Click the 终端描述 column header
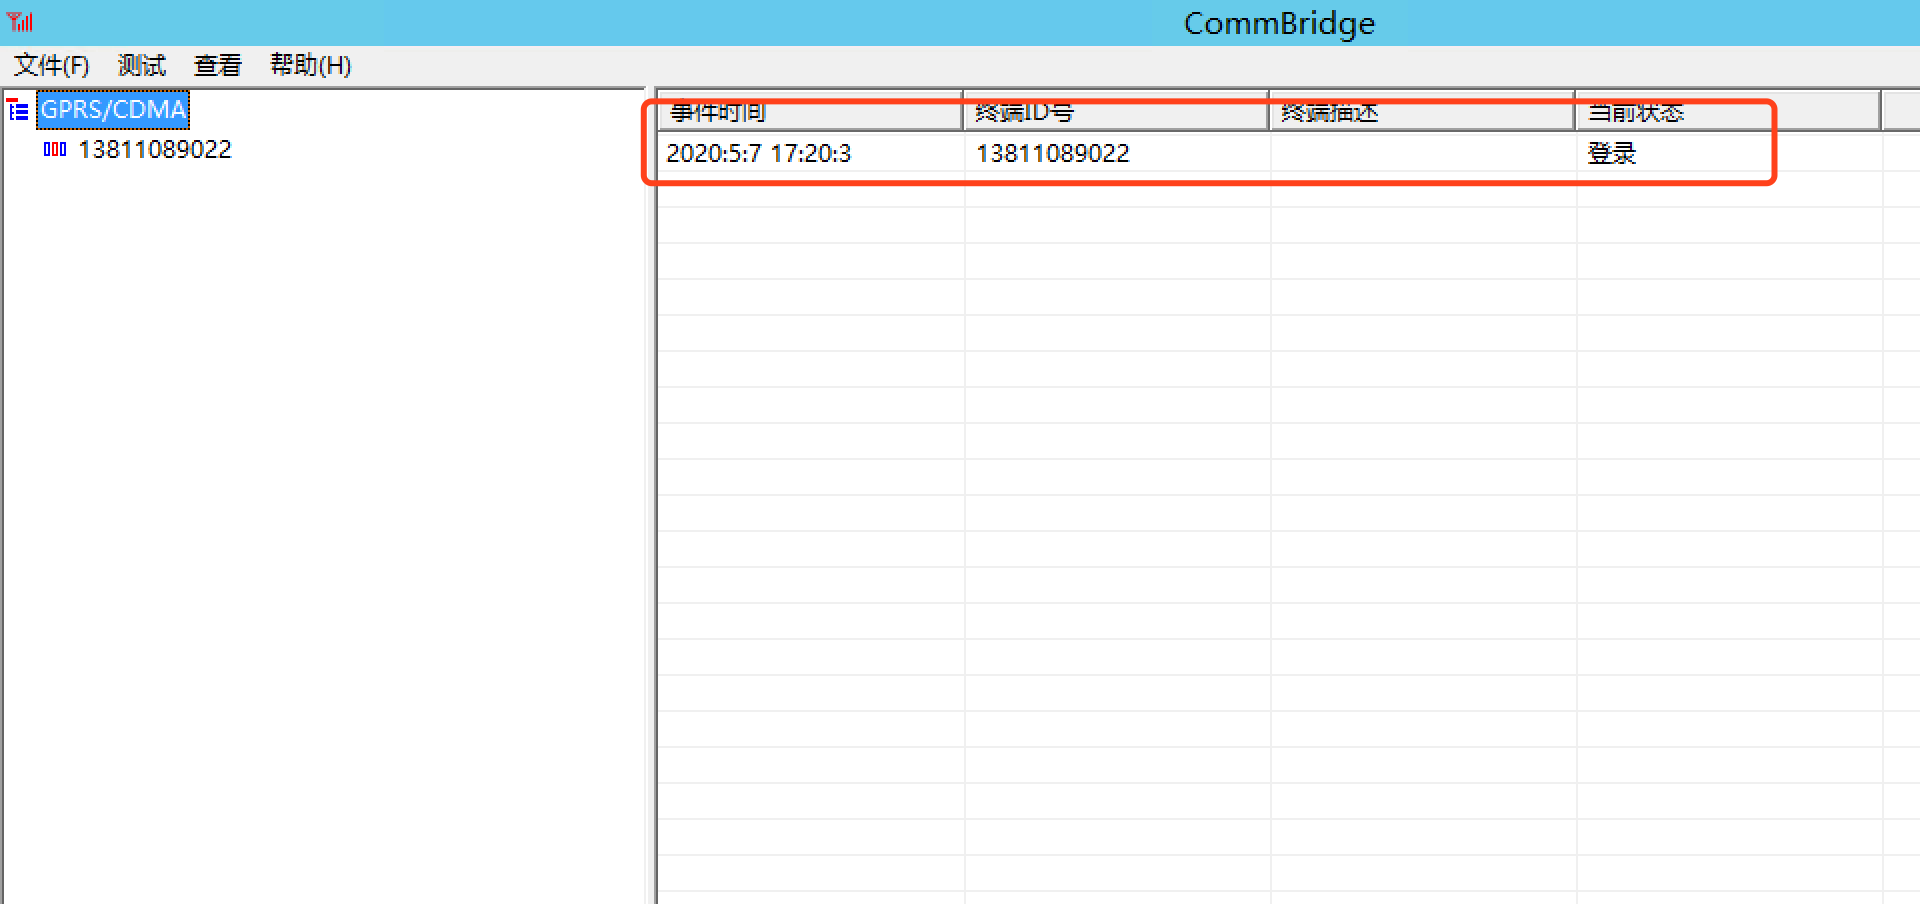 (x=1421, y=113)
